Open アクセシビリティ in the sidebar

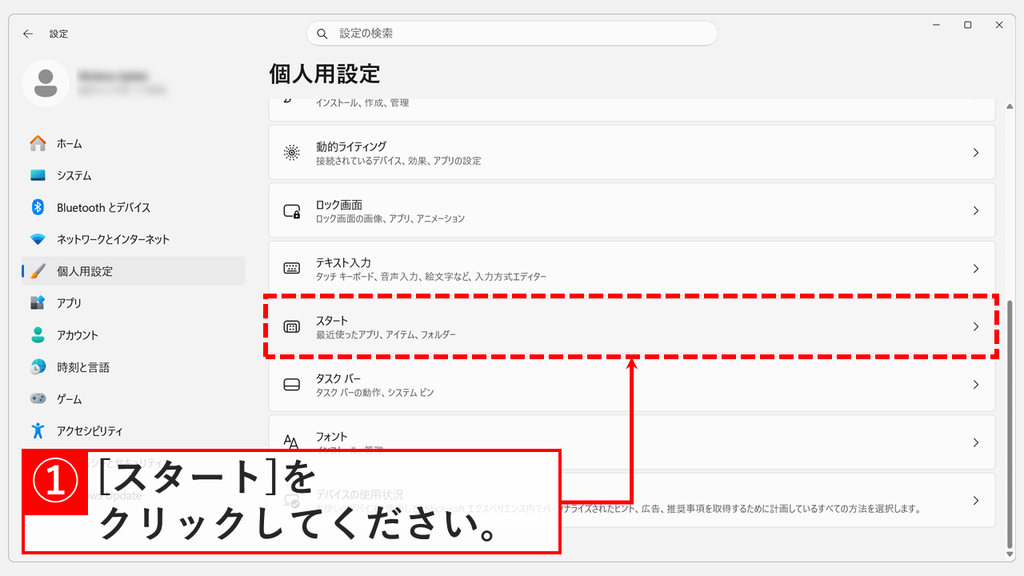pyautogui.click(x=133, y=430)
